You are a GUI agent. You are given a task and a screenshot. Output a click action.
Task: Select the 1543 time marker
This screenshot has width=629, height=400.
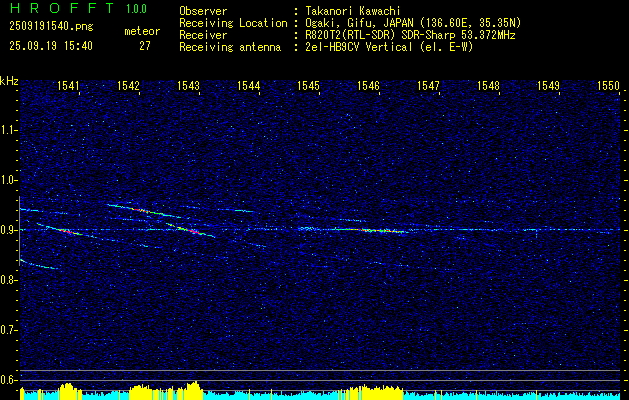click(188, 87)
